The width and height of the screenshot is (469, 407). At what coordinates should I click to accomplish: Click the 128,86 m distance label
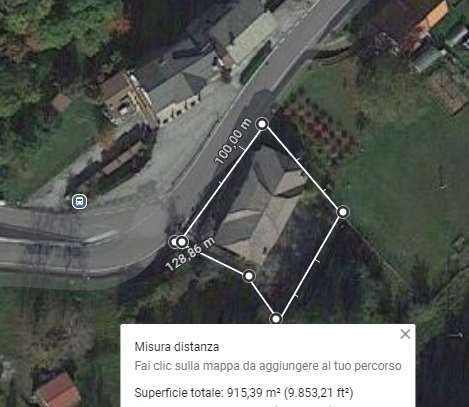coord(190,254)
